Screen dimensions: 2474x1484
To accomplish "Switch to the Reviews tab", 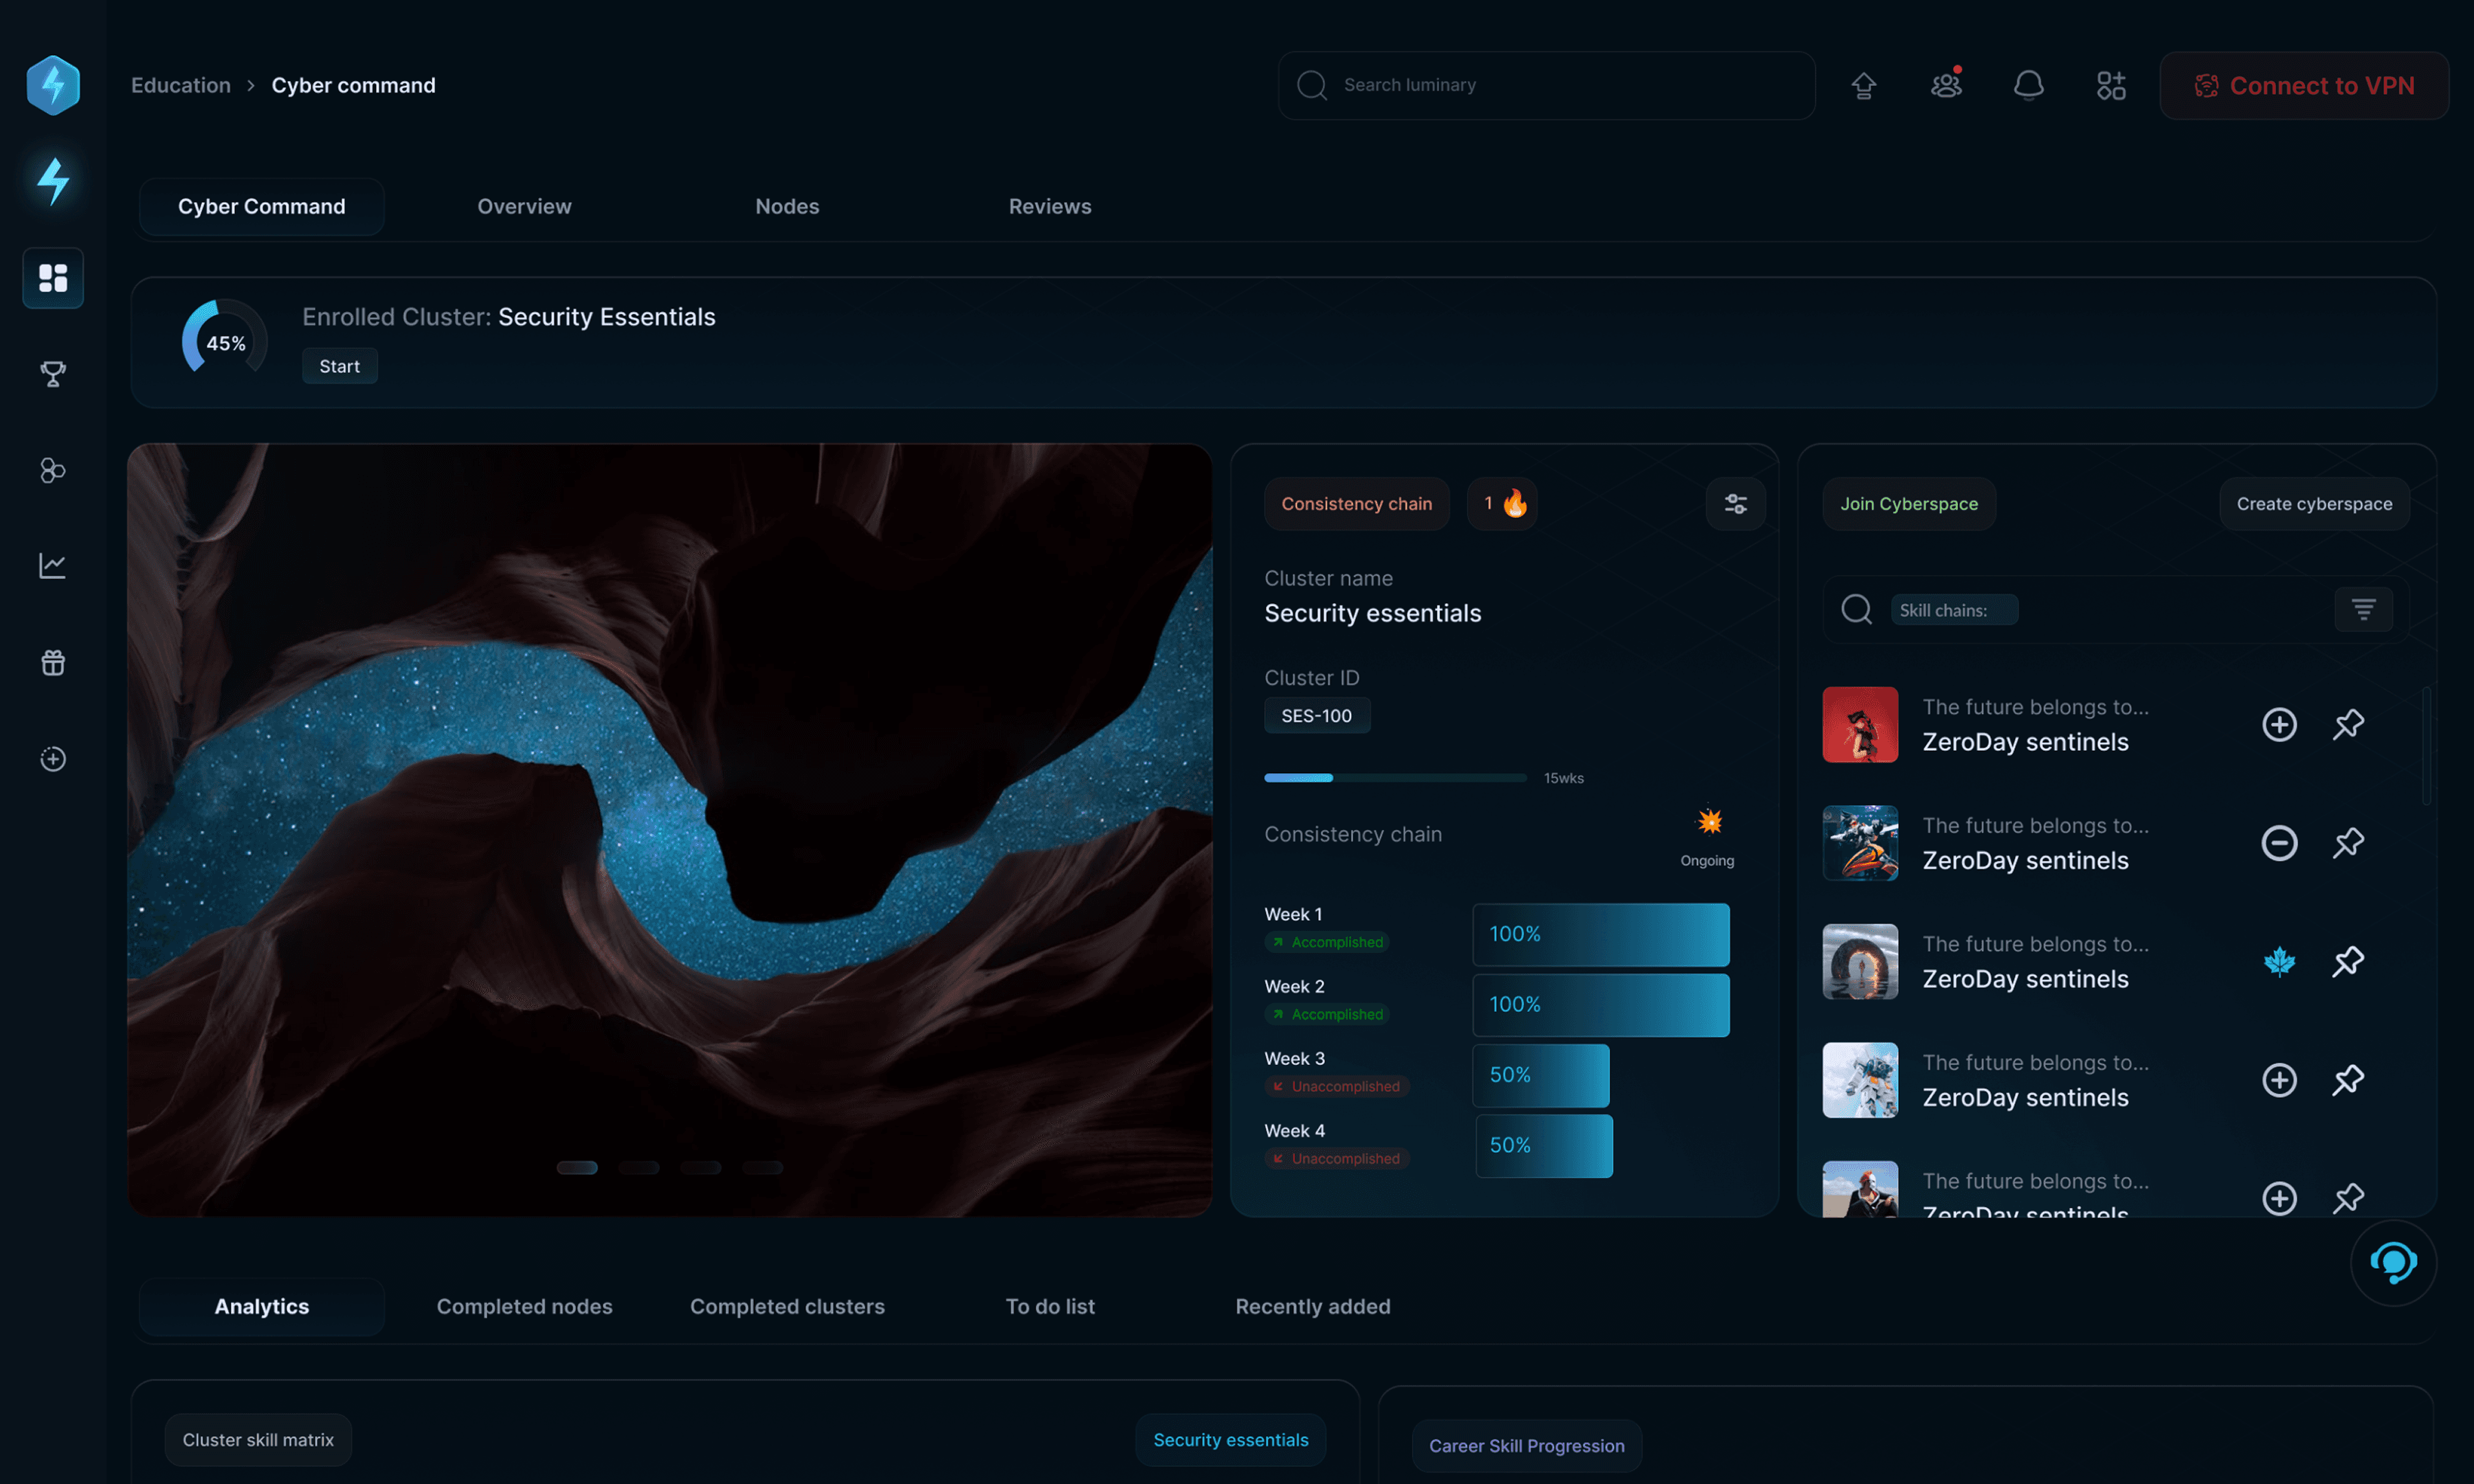I will [x=1050, y=206].
